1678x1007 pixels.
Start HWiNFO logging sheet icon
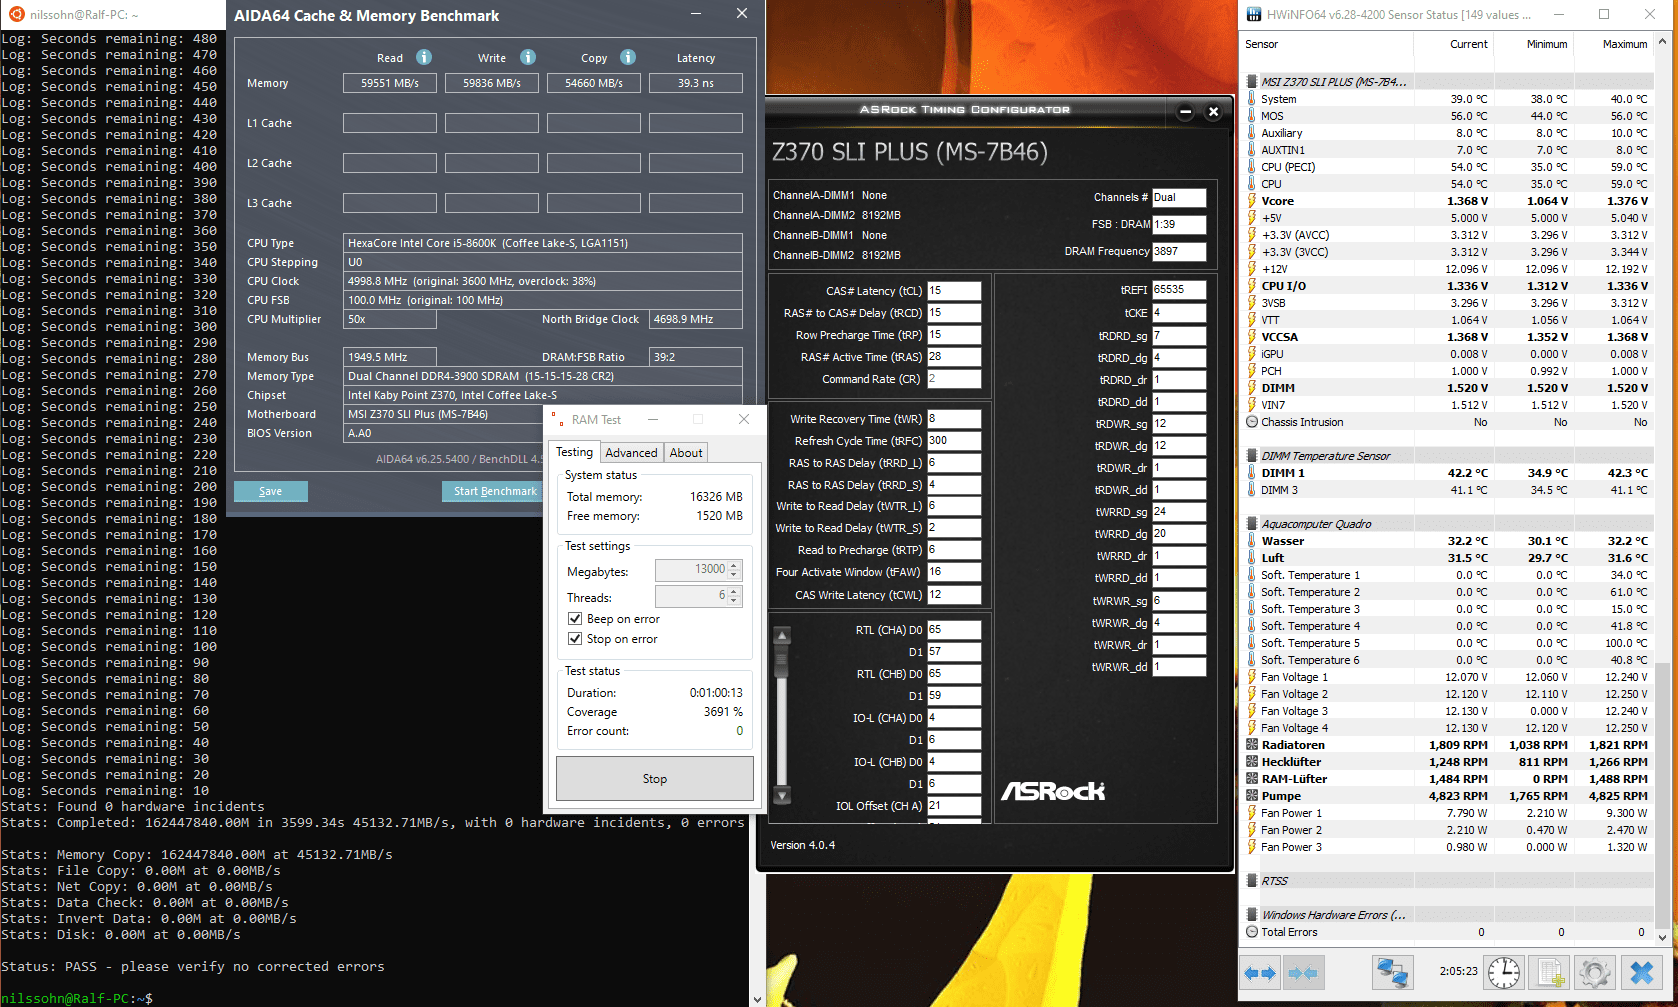pyautogui.click(x=1550, y=973)
